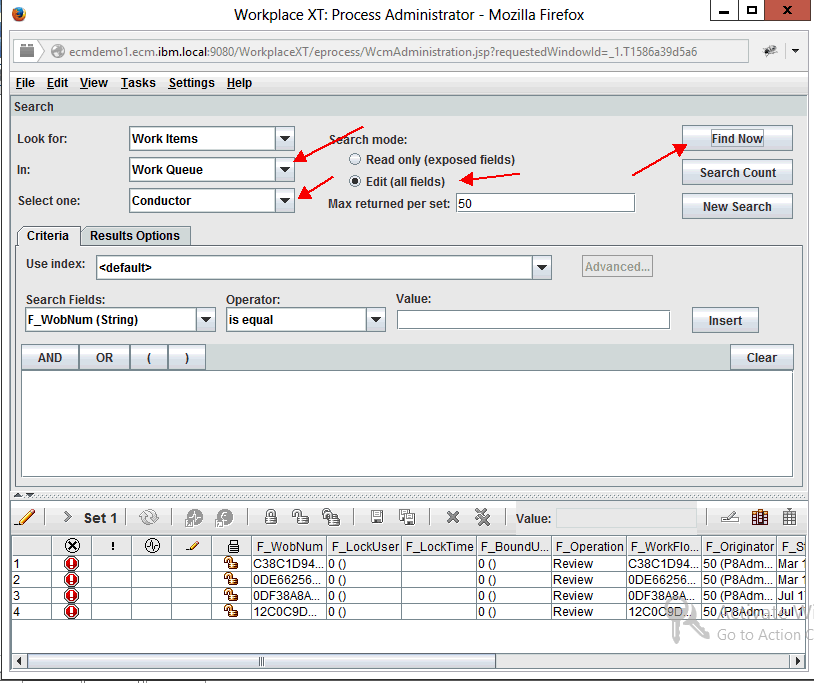This screenshot has height=683, width=814.
Task: Click the orange columns grid icon
Action: (x=759, y=517)
